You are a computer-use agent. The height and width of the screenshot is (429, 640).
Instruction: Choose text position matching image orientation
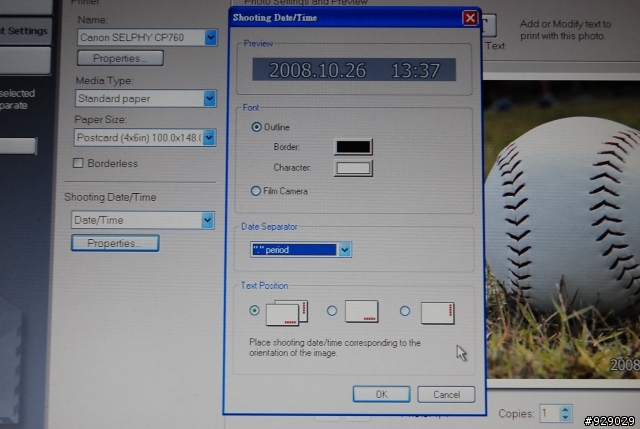tap(254, 310)
